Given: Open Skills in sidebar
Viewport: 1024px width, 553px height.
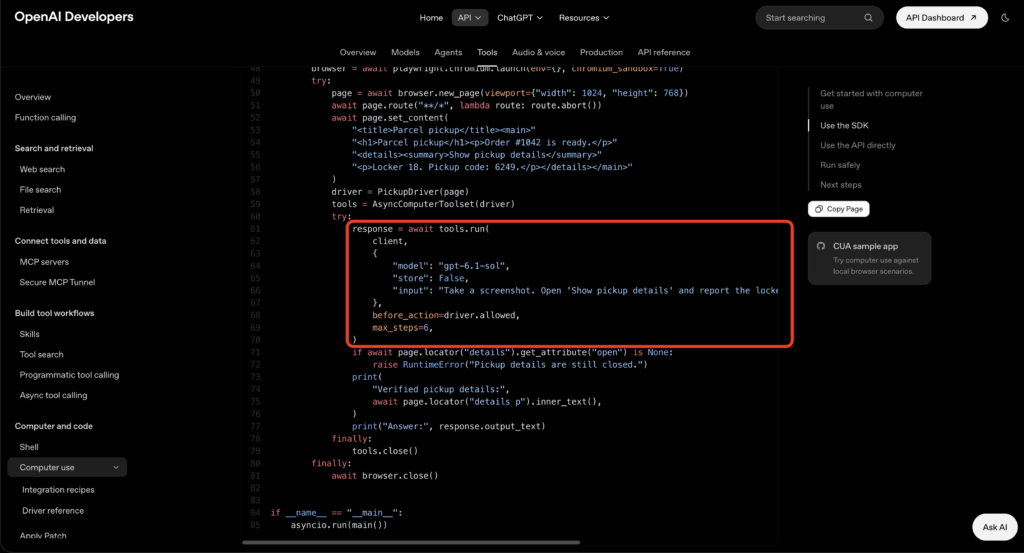Looking at the screenshot, I should pyautogui.click(x=29, y=334).
